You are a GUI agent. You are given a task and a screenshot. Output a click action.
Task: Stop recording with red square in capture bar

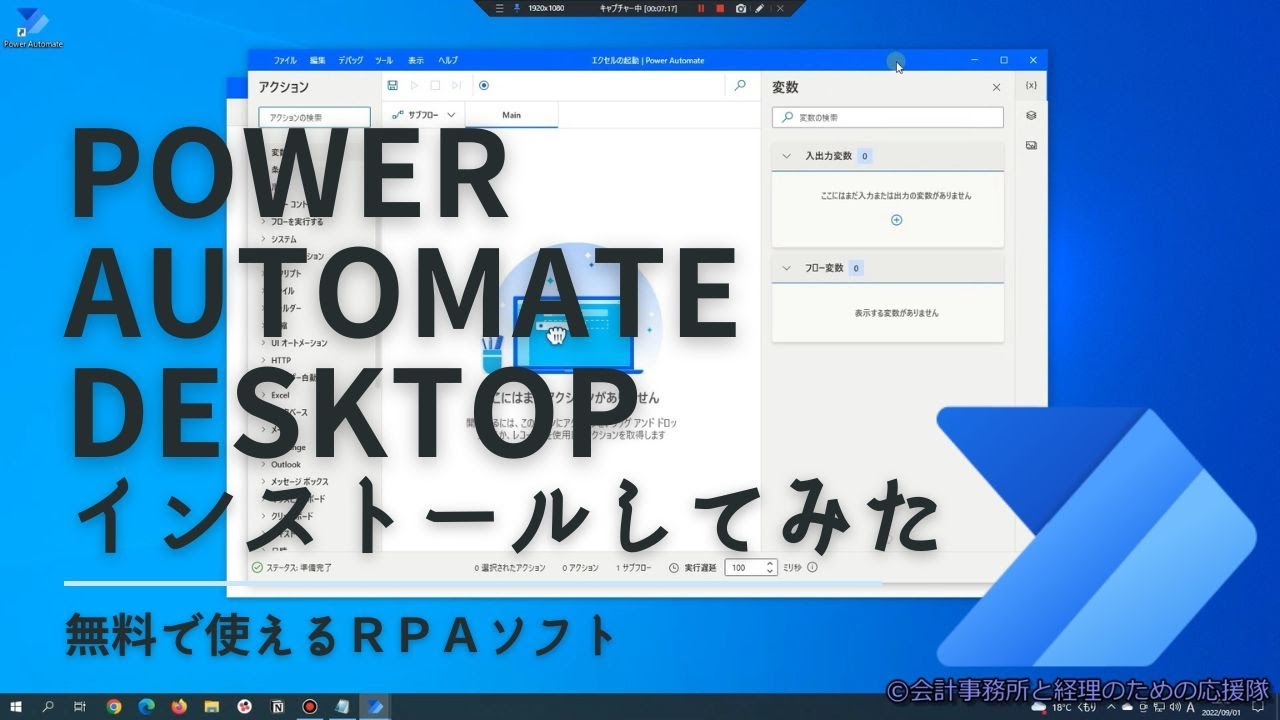[x=720, y=8]
